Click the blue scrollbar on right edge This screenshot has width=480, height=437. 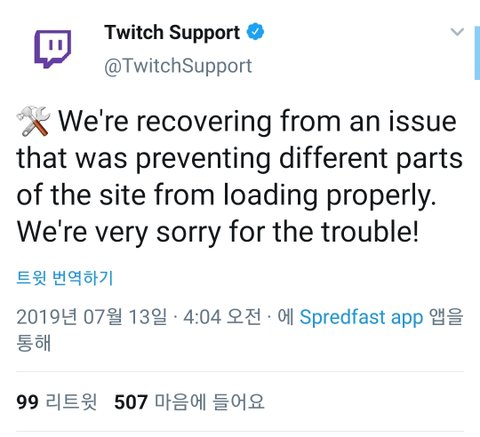click(477, 53)
